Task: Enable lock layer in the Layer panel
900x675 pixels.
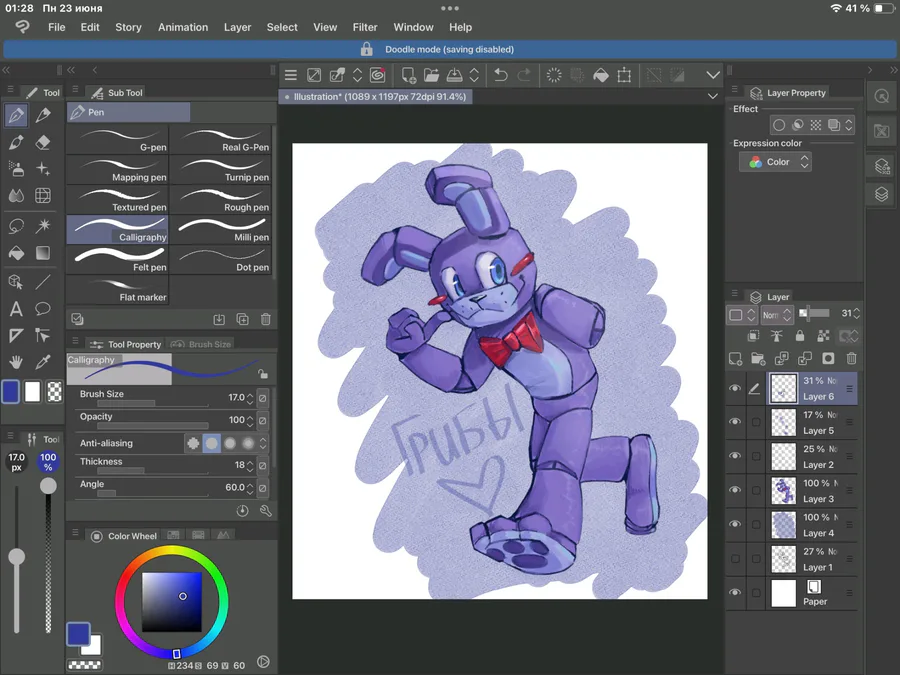Action: point(800,336)
